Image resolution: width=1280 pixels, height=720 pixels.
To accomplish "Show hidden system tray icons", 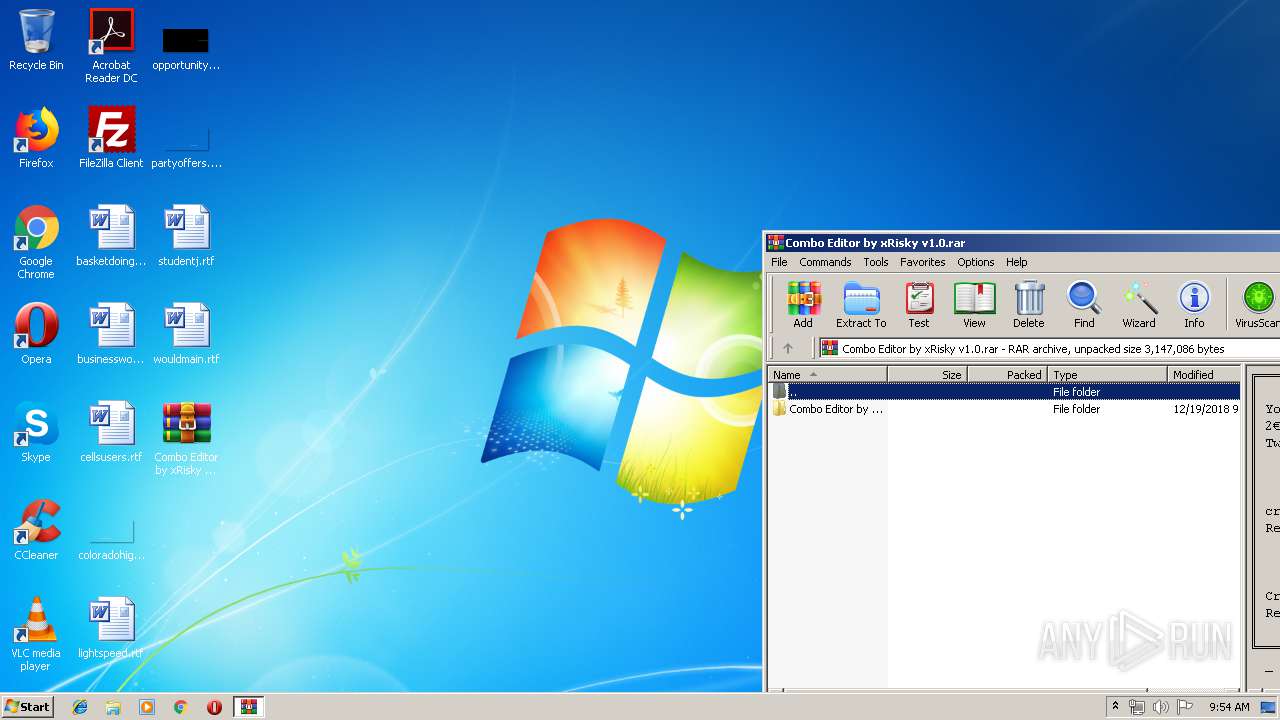I will click(1115, 707).
